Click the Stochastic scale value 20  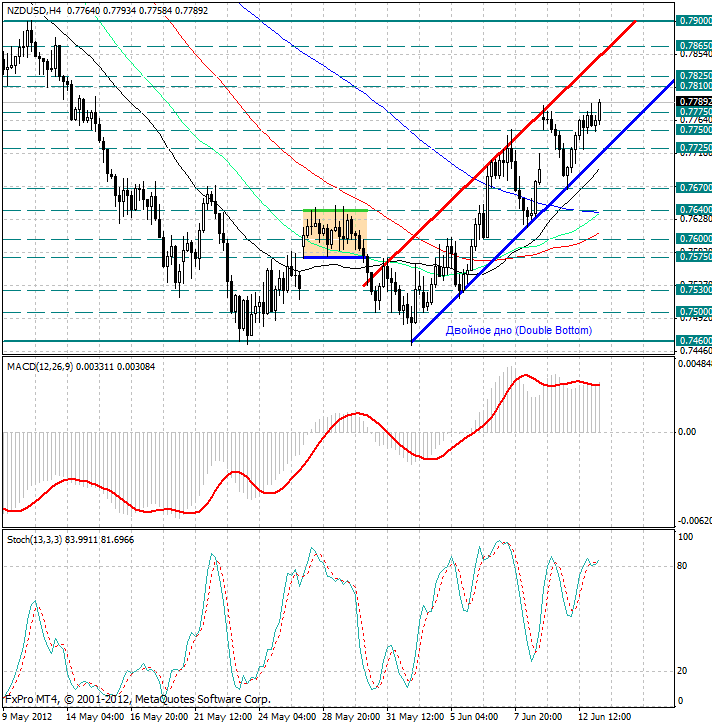pyautogui.click(x=682, y=671)
